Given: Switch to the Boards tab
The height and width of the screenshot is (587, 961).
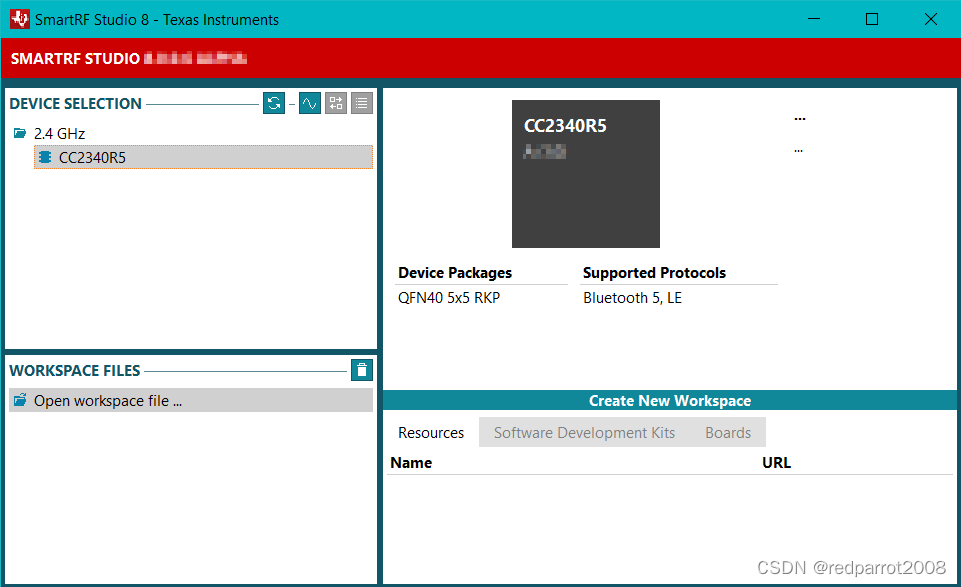Looking at the screenshot, I should [728, 432].
